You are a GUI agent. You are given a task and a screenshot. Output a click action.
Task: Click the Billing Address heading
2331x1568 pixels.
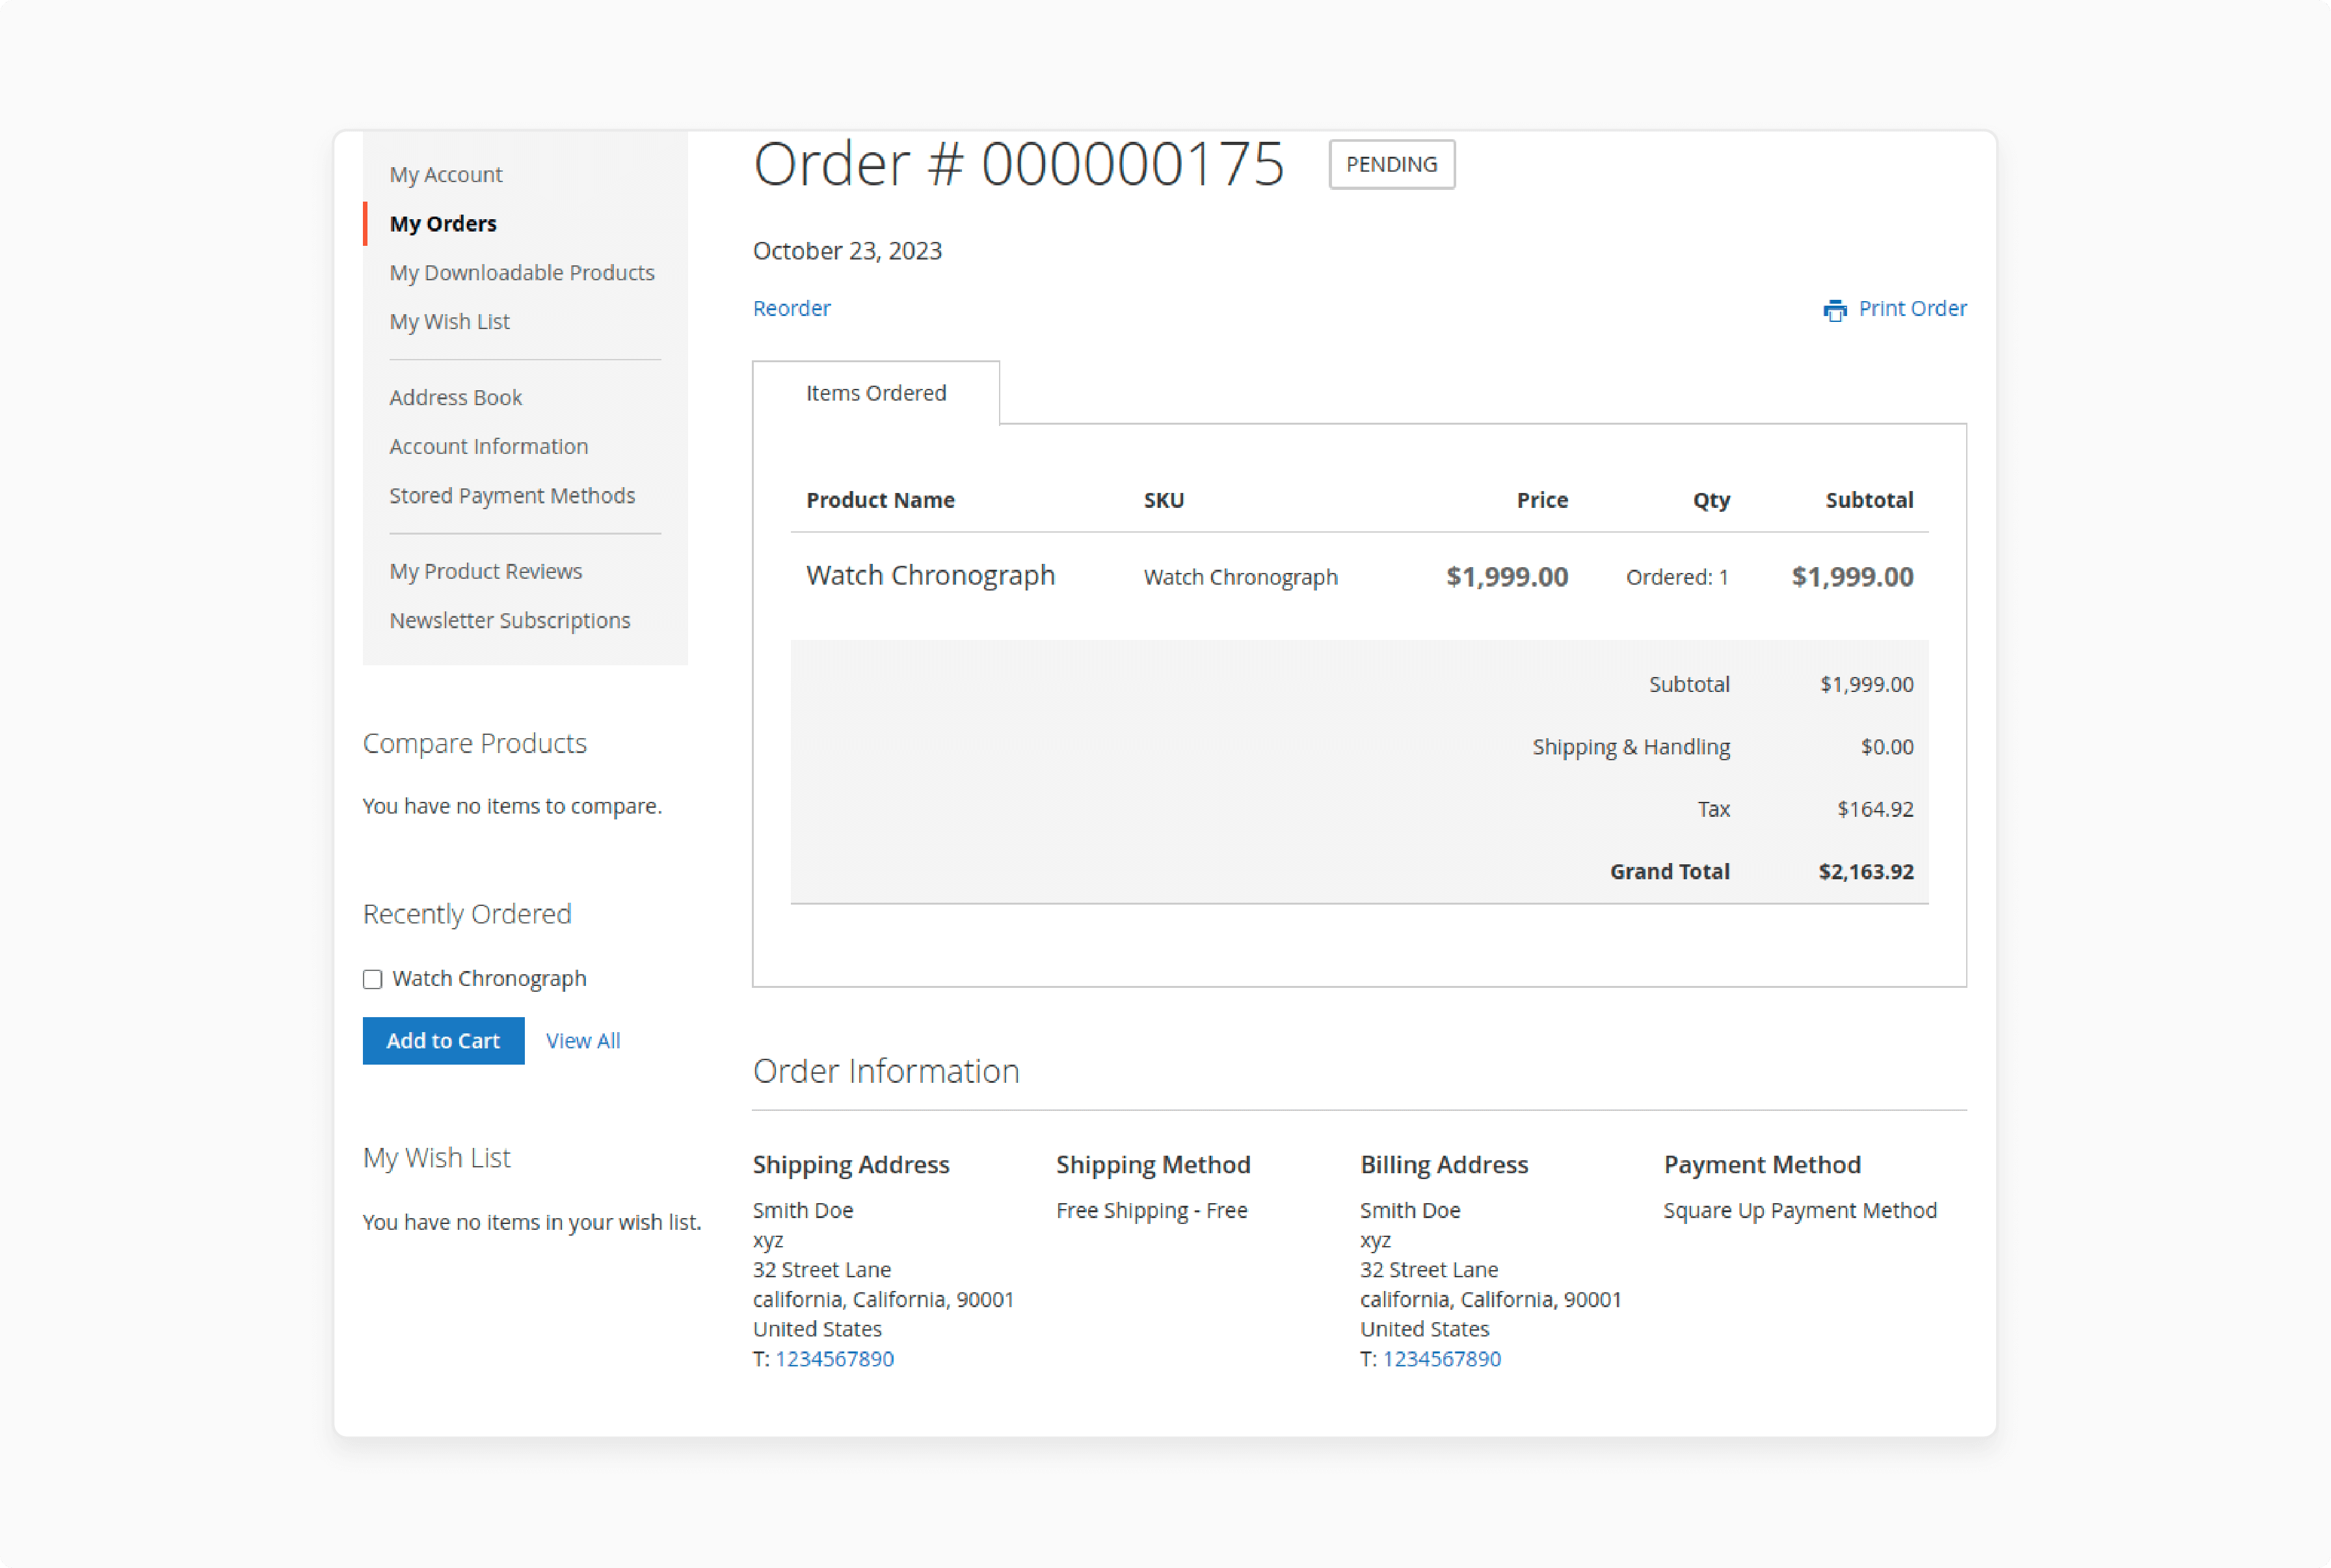click(x=1444, y=1164)
